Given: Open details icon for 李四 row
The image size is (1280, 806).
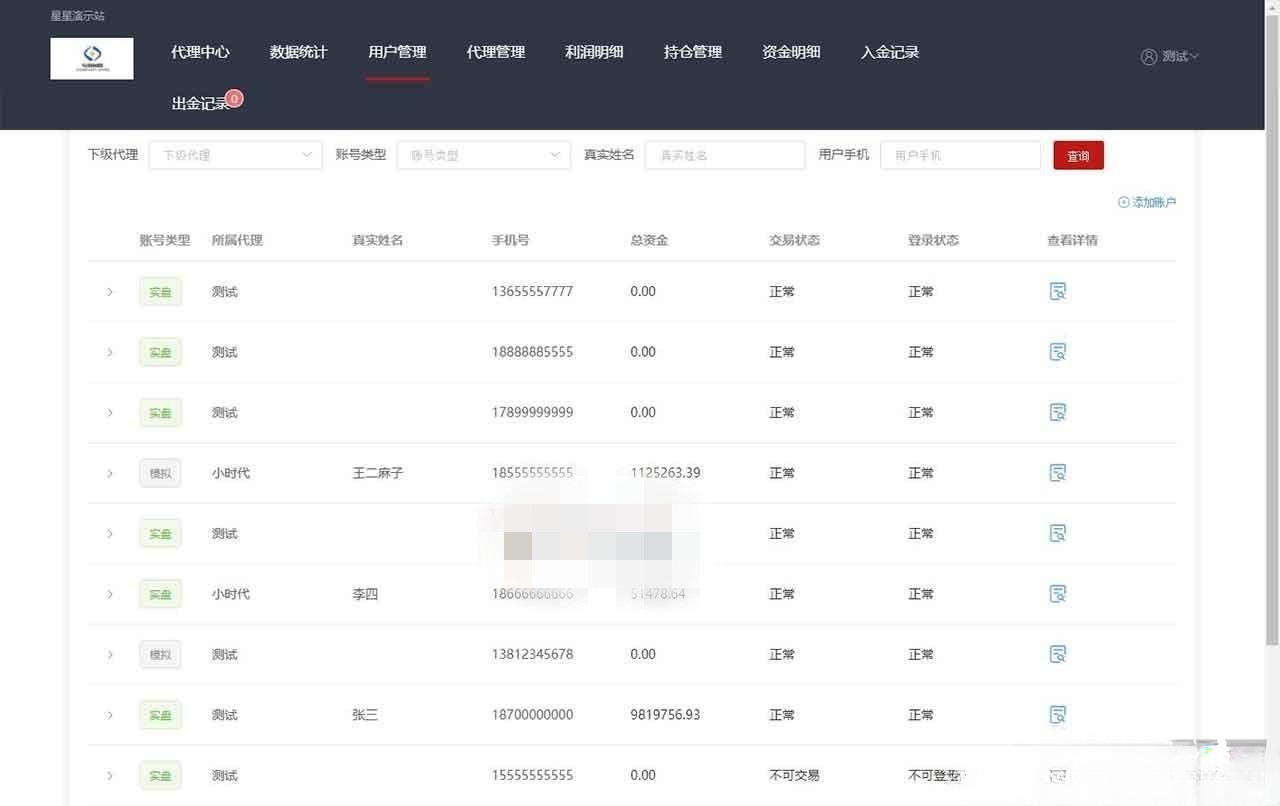Looking at the screenshot, I should pos(1058,593).
